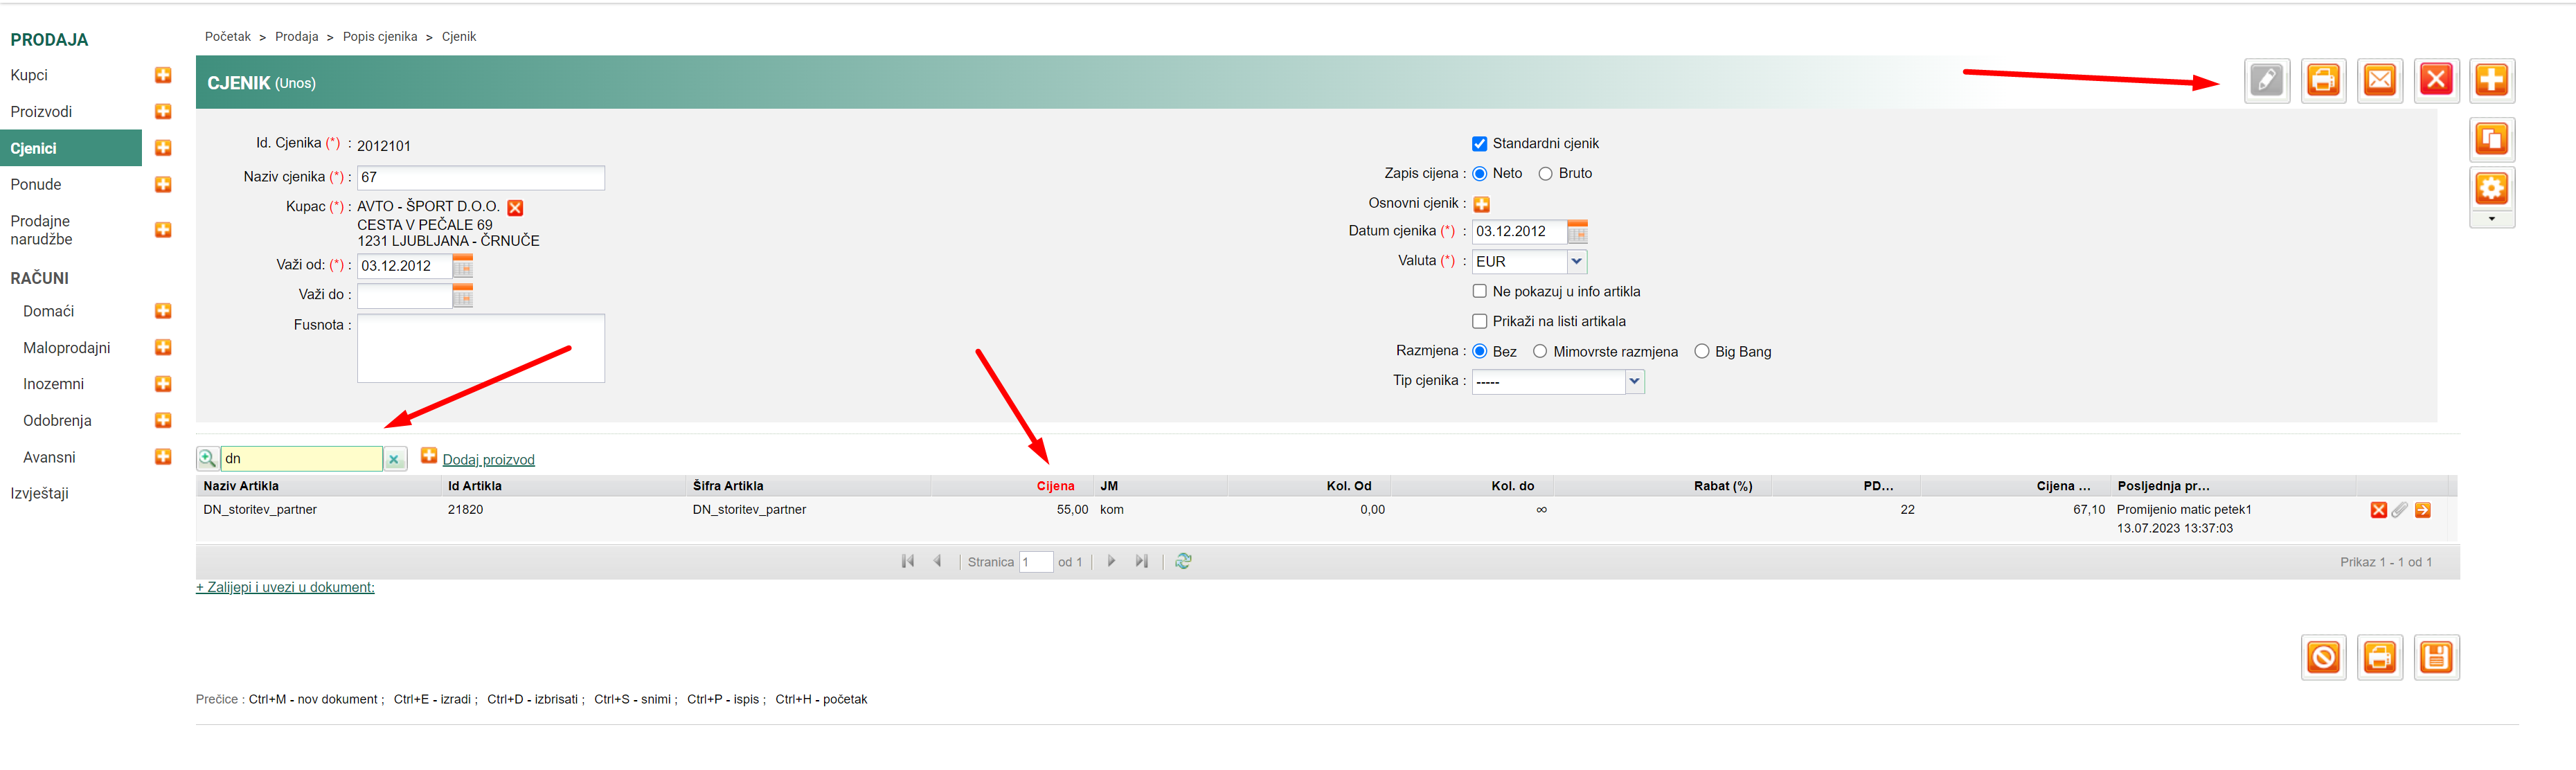Delete the DN_storitev_partner row
Screen dimensions: 2576x770
pyautogui.click(x=2378, y=510)
